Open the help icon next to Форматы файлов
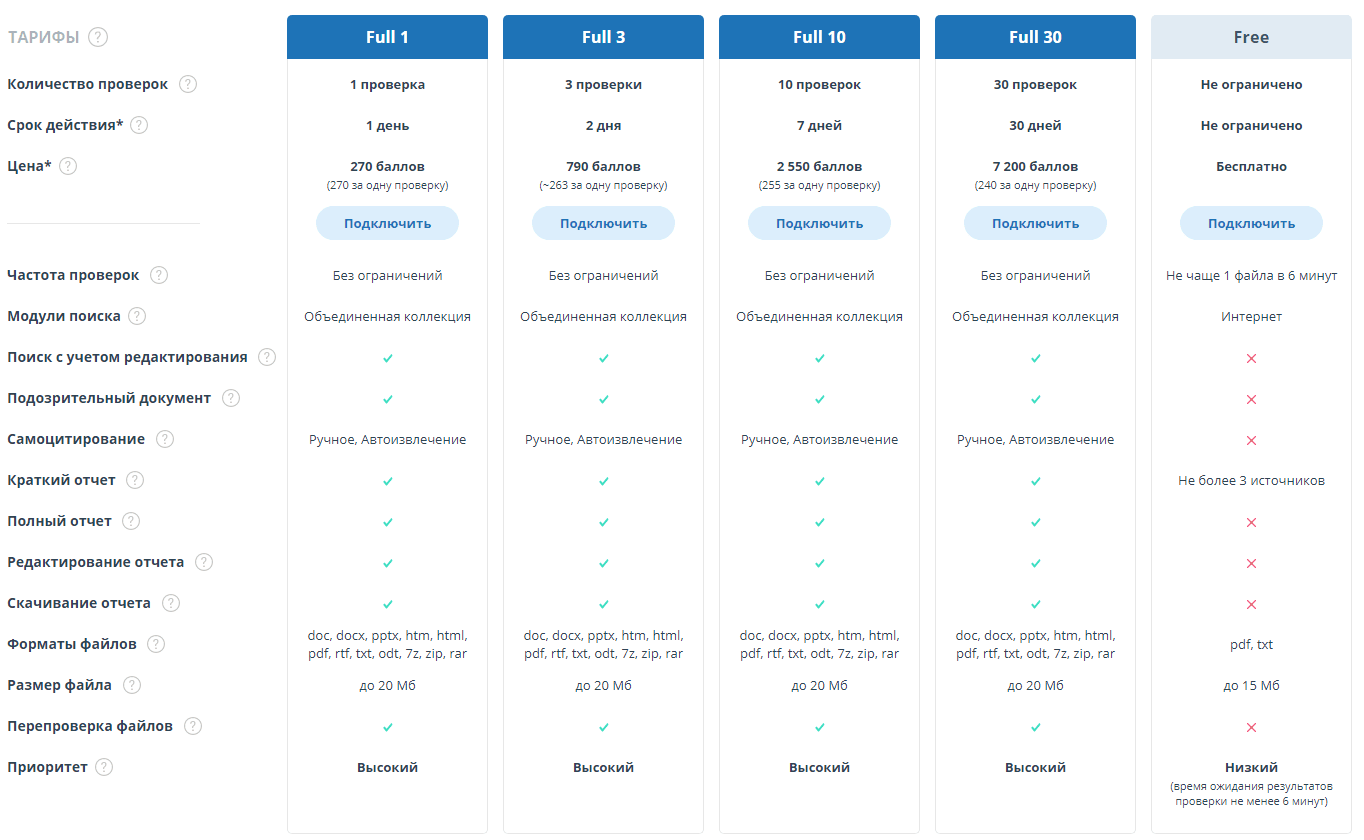This screenshot has height=840, width=1364. click(156, 644)
